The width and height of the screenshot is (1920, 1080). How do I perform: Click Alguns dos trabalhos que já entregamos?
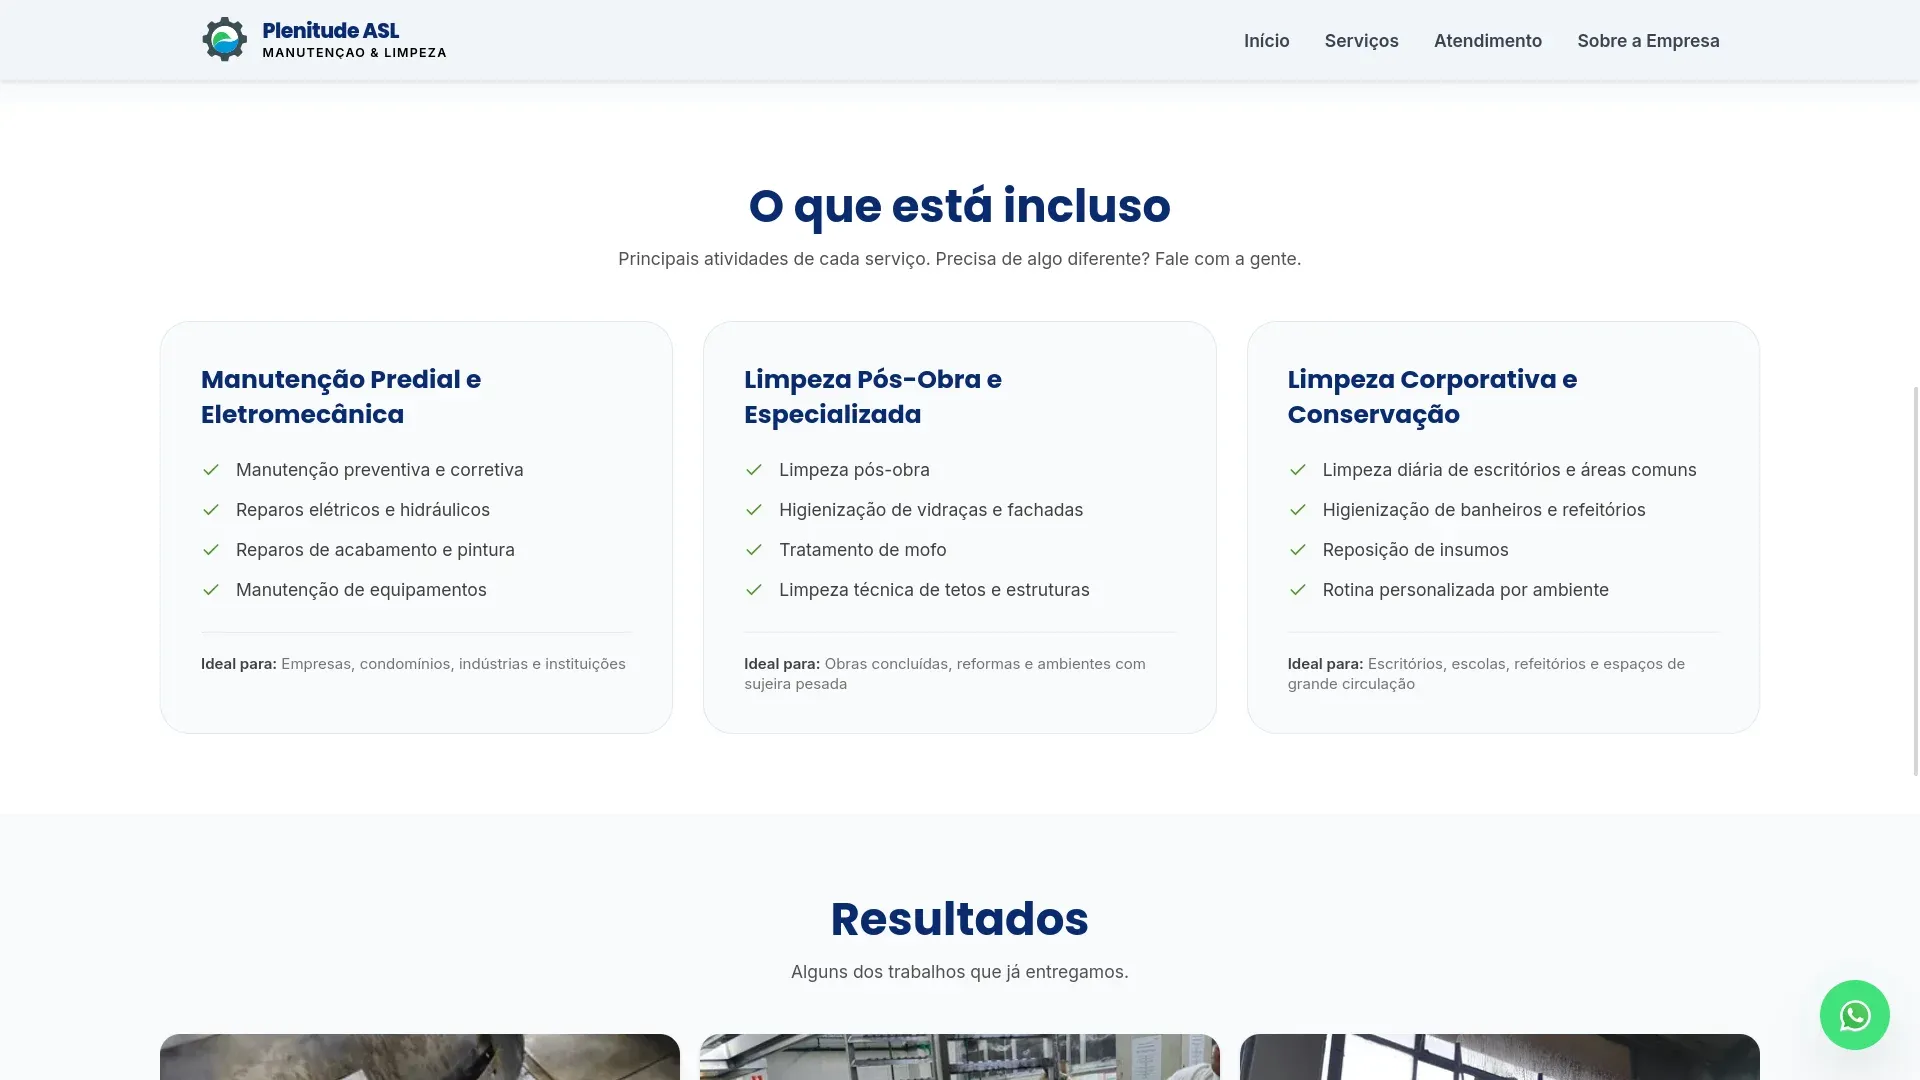pyautogui.click(x=959, y=972)
